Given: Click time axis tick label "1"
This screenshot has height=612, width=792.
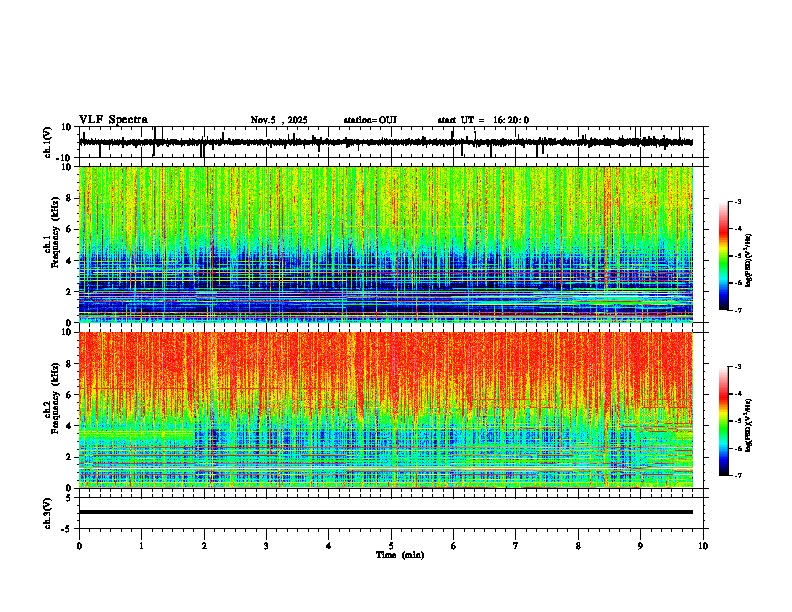Looking at the screenshot, I should pos(141,546).
